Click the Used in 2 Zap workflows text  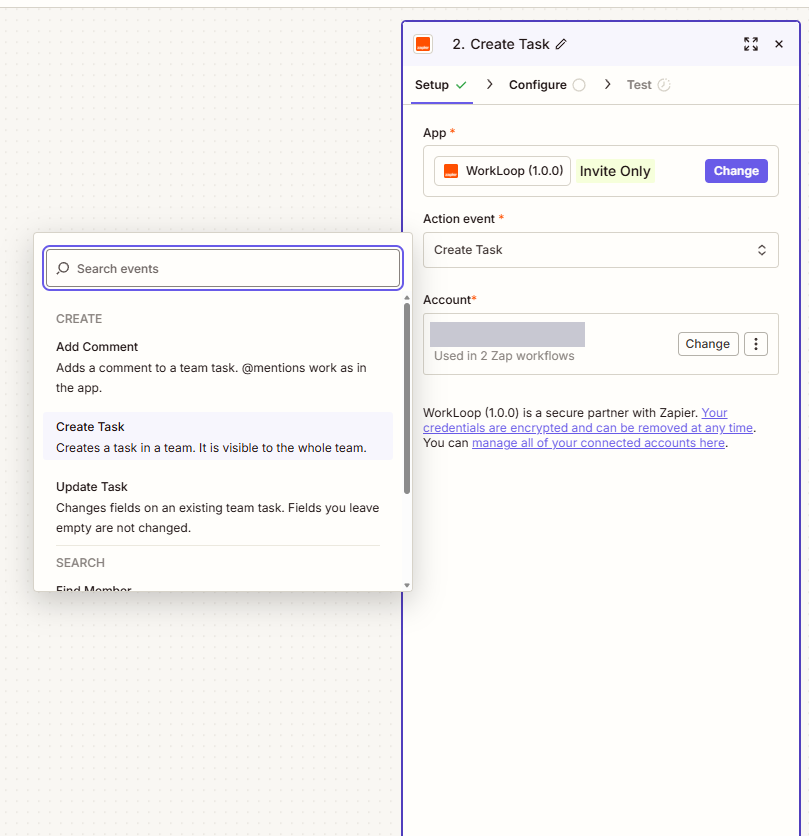tap(504, 356)
